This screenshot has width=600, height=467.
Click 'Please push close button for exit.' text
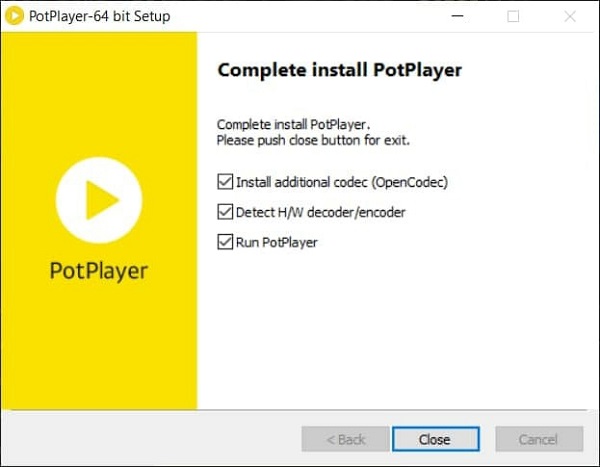click(313, 140)
